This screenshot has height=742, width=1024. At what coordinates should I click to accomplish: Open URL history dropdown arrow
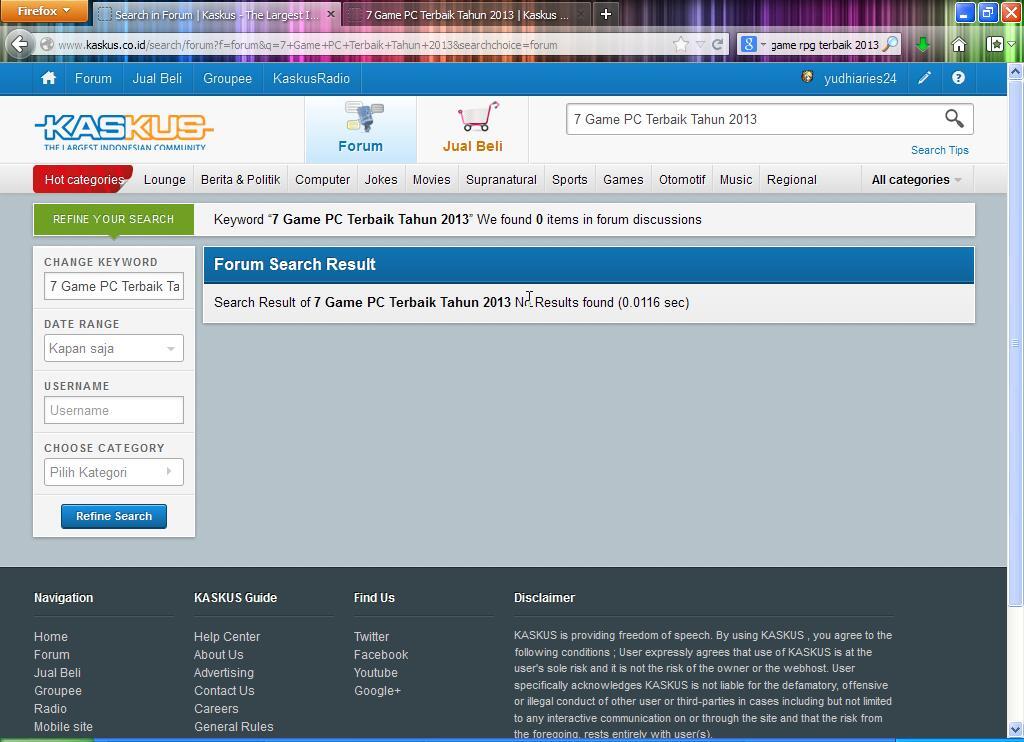point(700,44)
